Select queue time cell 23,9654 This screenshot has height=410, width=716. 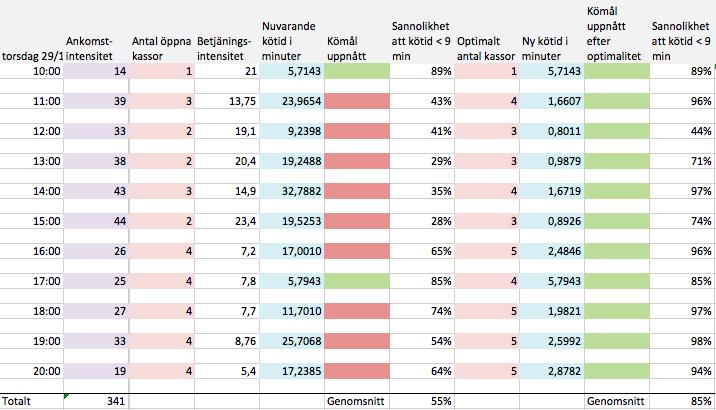tap(292, 101)
